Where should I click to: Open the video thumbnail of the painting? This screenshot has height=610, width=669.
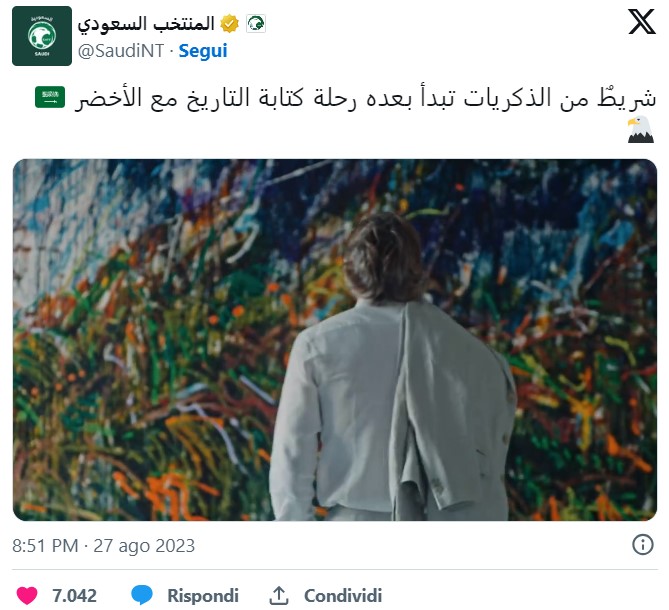[x=335, y=340]
